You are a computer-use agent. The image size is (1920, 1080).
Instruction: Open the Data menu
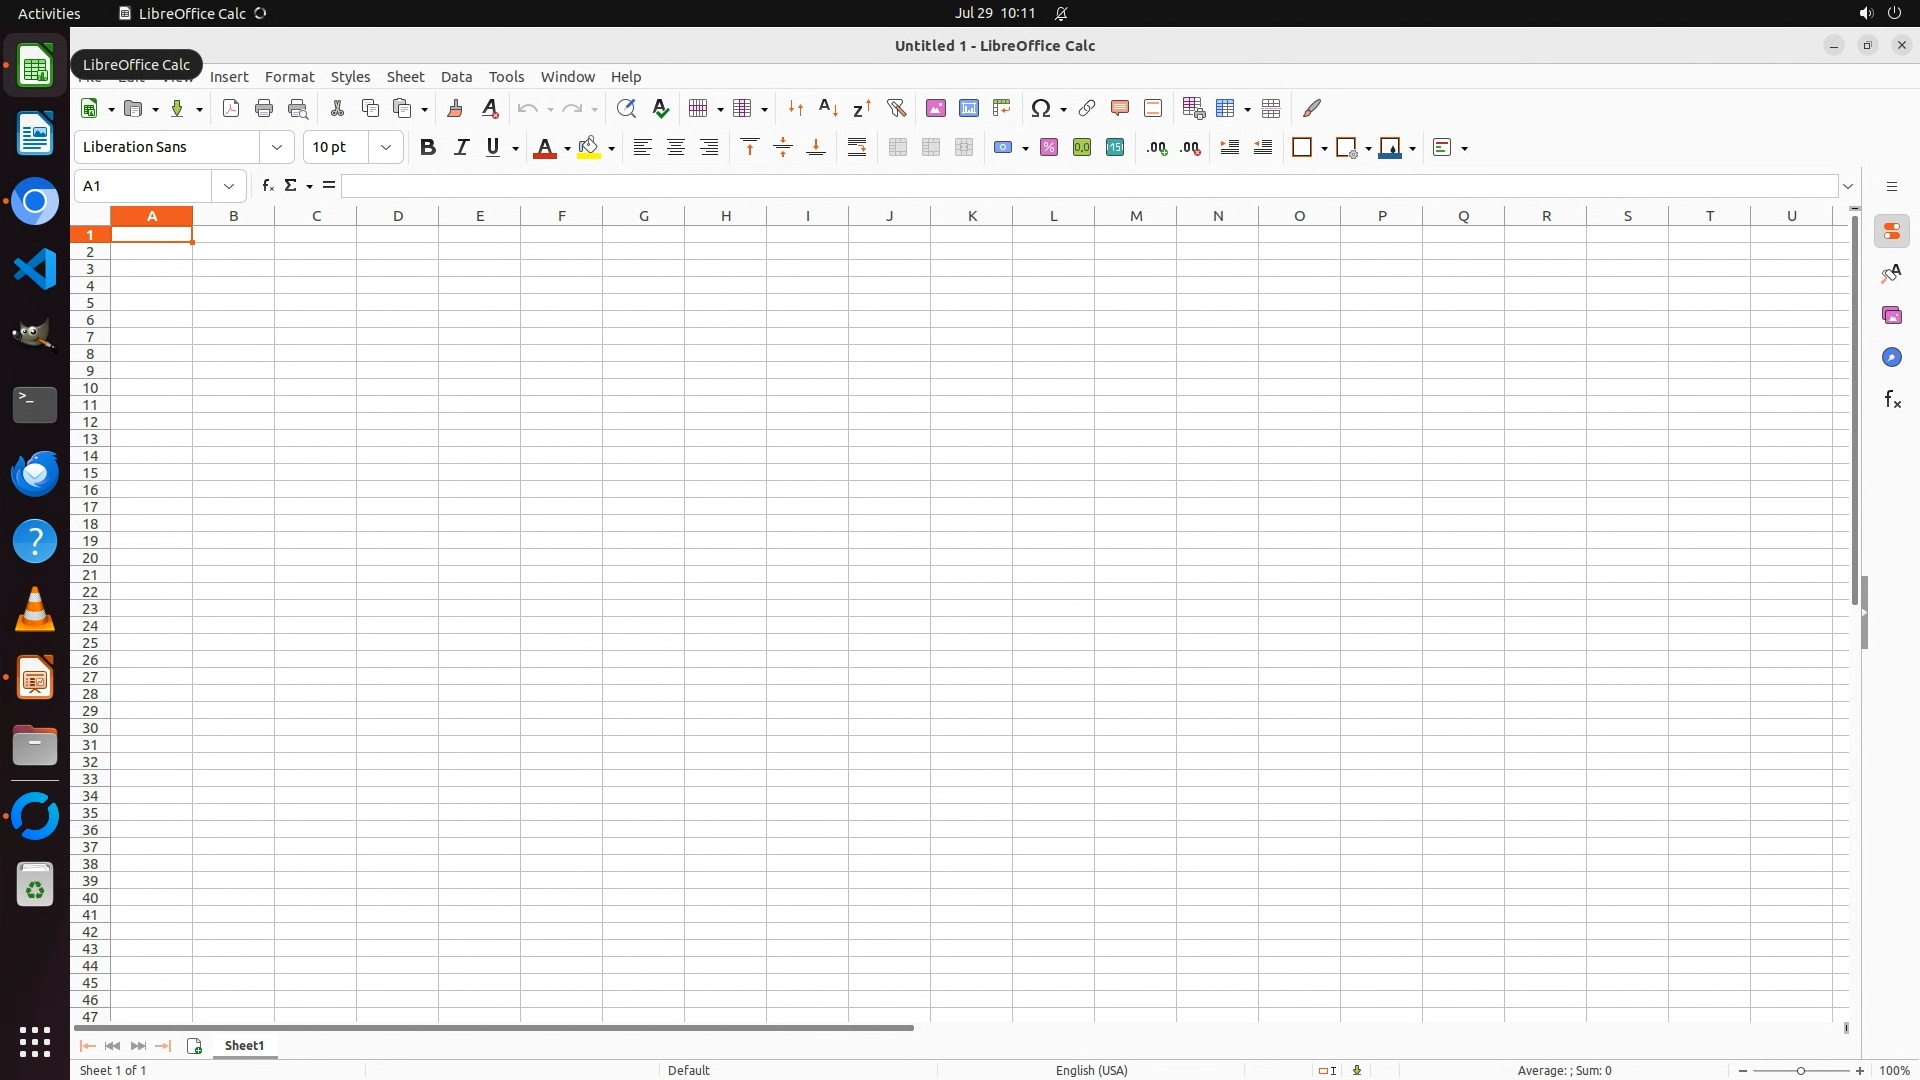456,77
